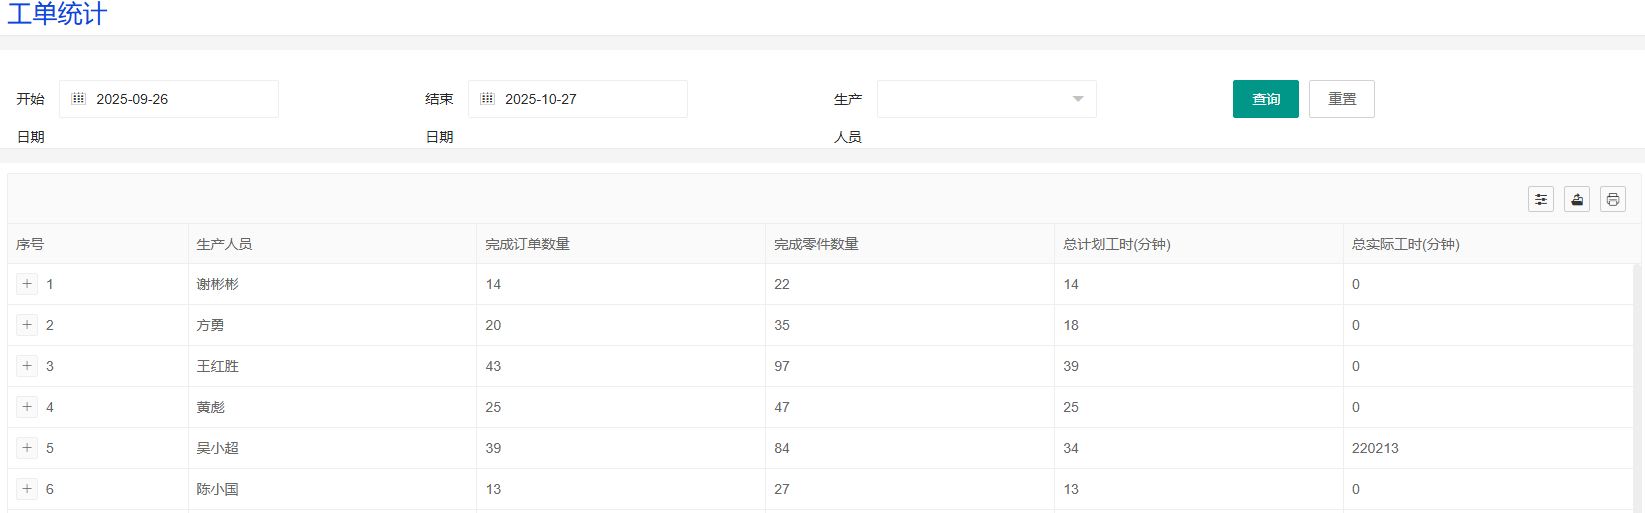Open the start date calendar icon
The image size is (1645, 513).
point(79,99)
